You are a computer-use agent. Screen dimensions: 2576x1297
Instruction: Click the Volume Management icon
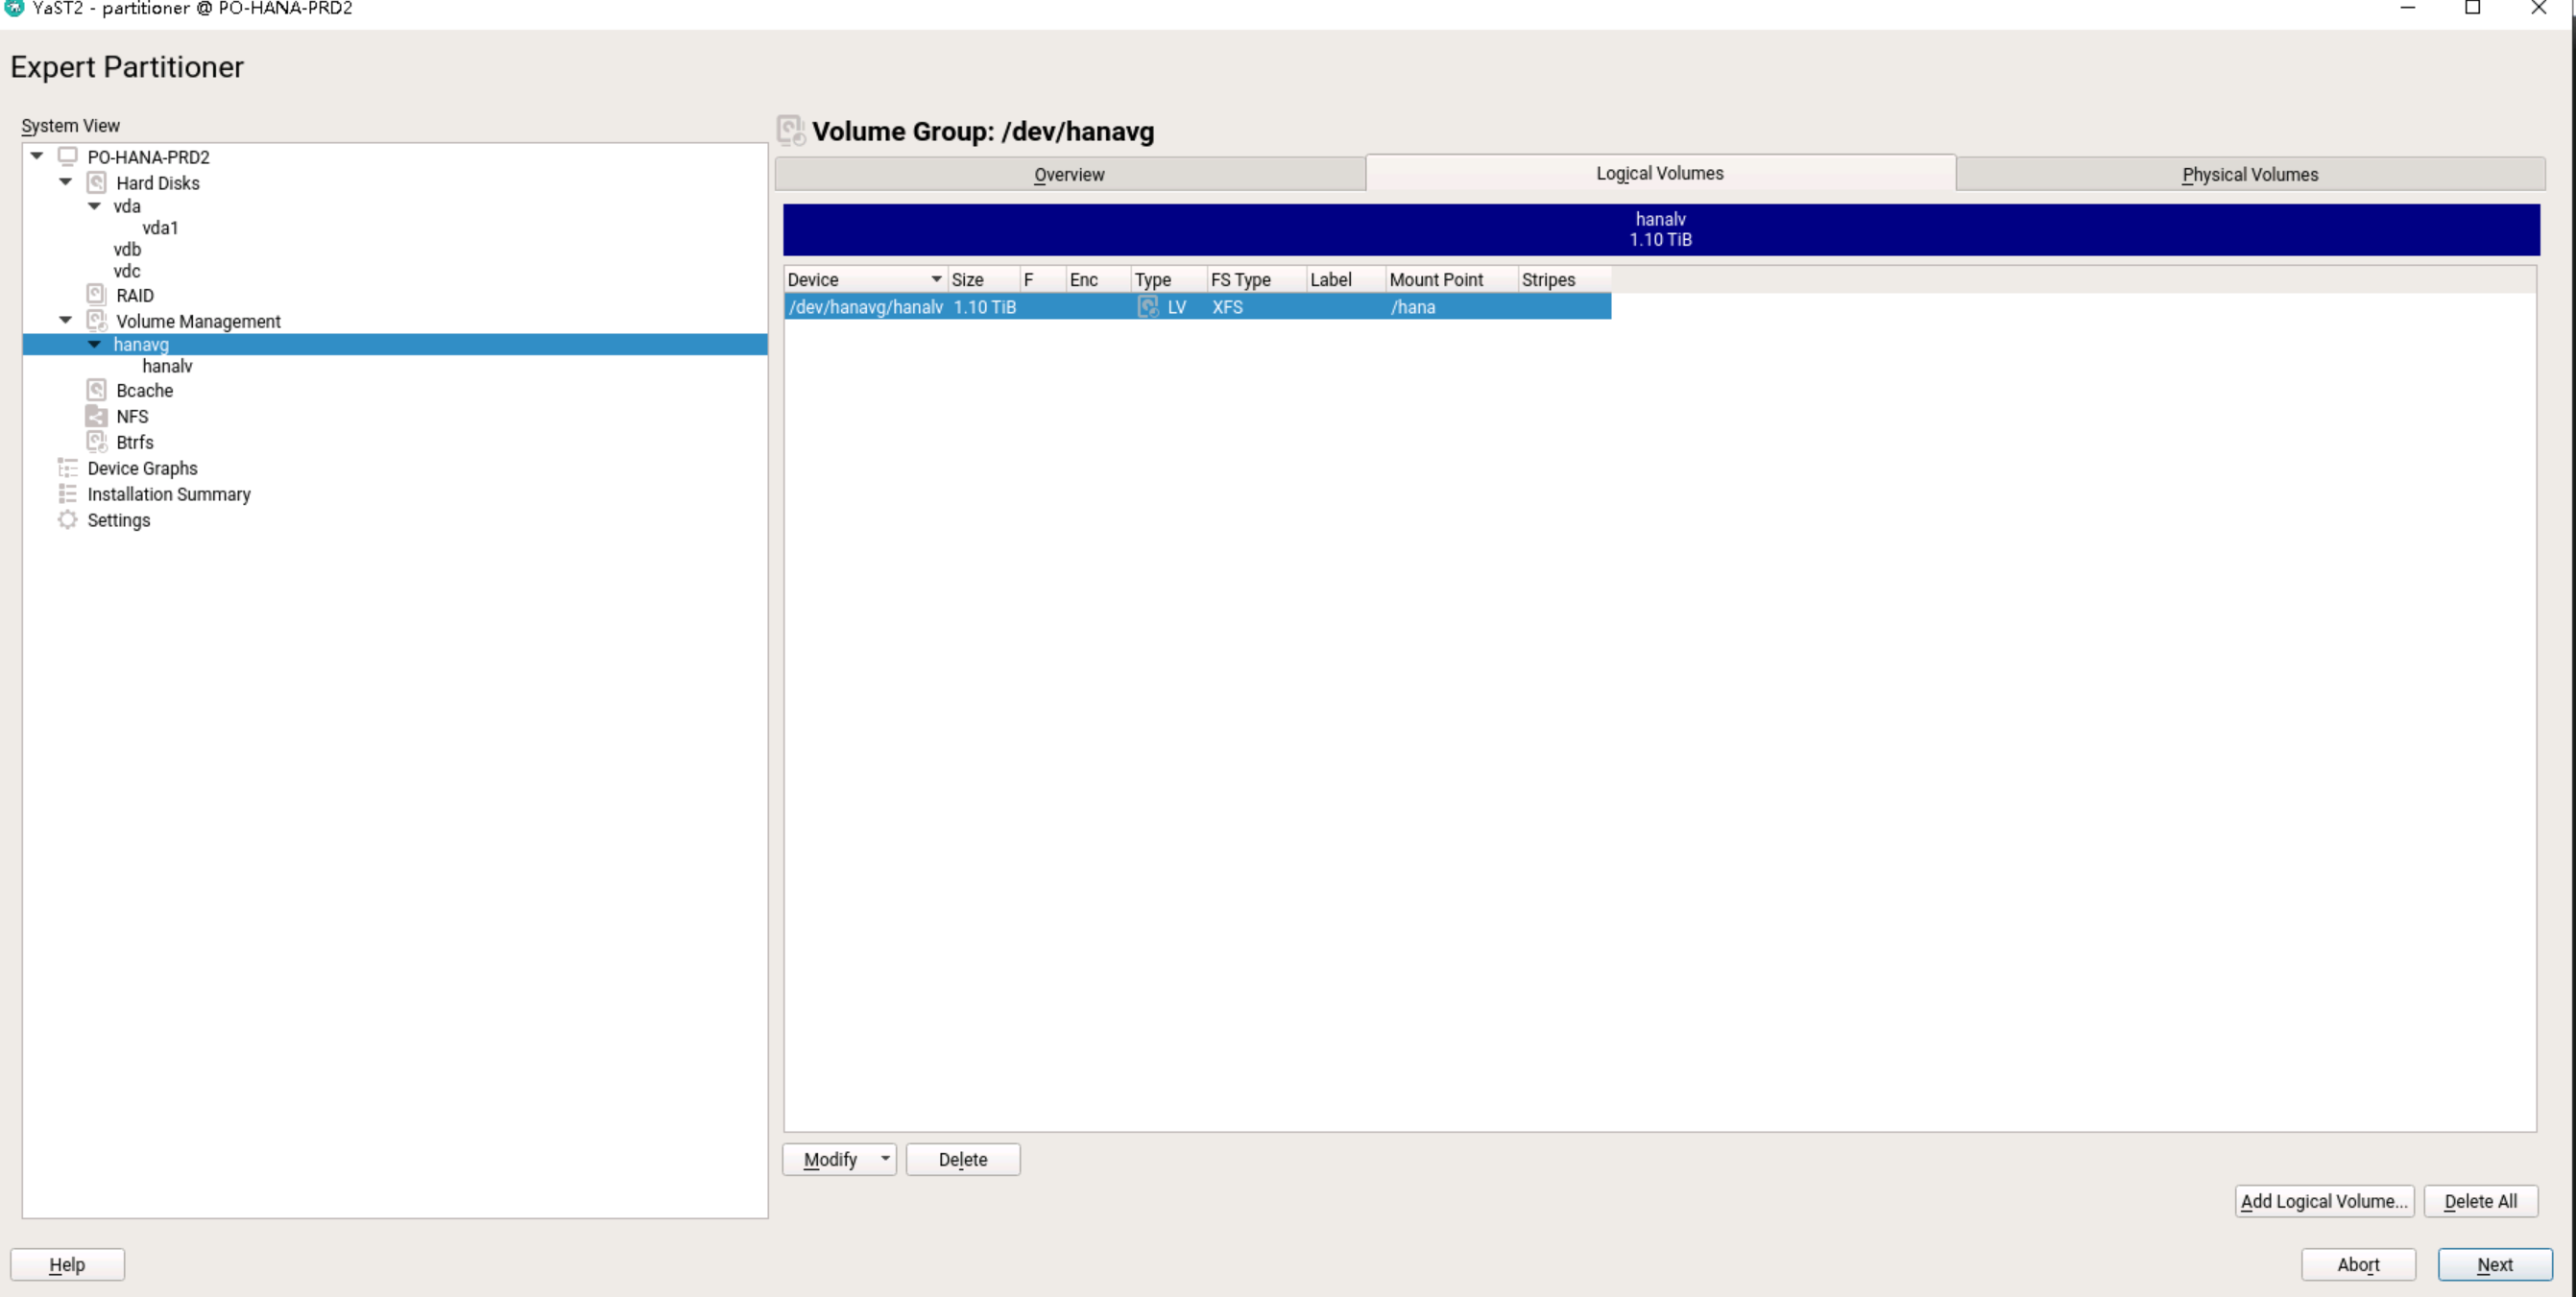tap(96, 321)
